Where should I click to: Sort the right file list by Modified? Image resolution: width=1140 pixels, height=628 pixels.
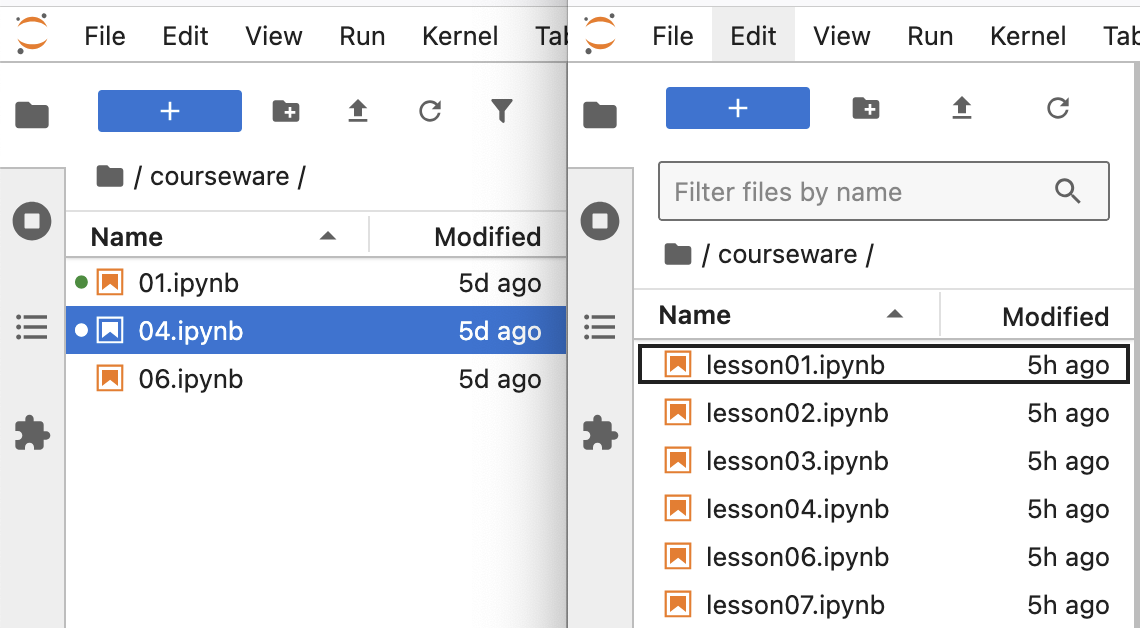(x=1055, y=316)
